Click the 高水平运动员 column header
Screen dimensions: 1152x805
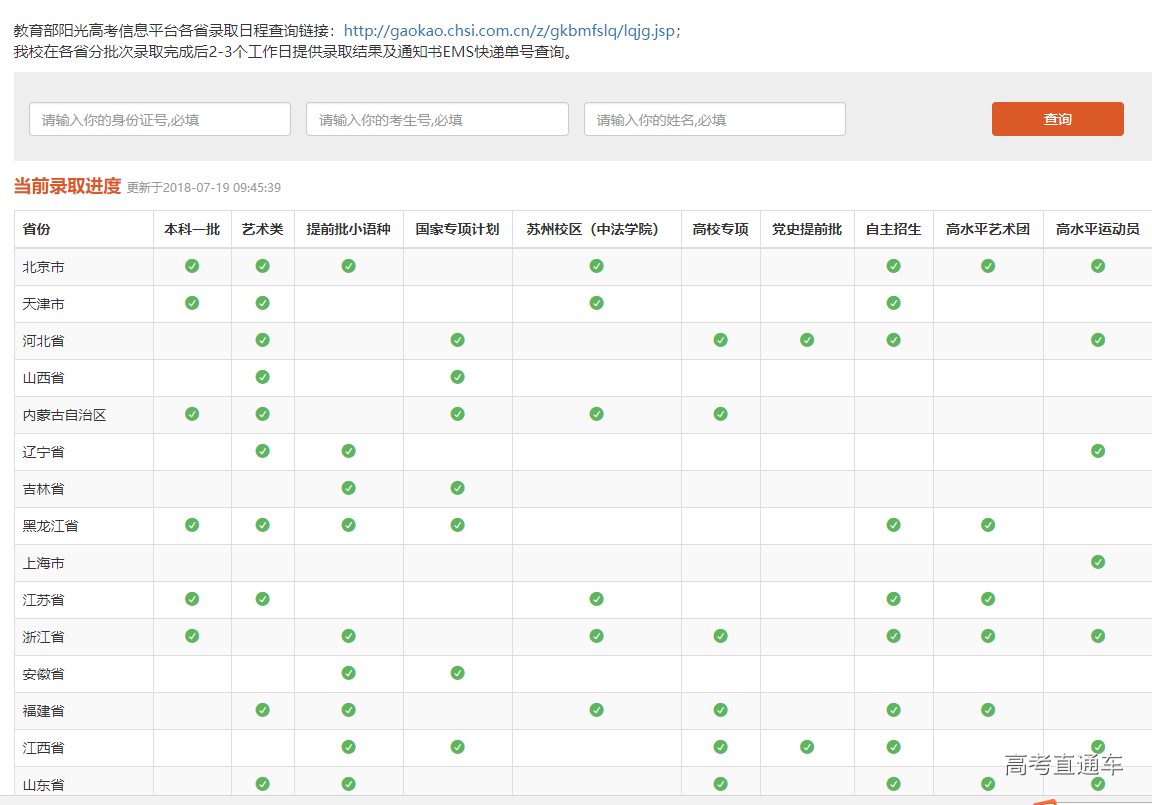(x=1097, y=229)
